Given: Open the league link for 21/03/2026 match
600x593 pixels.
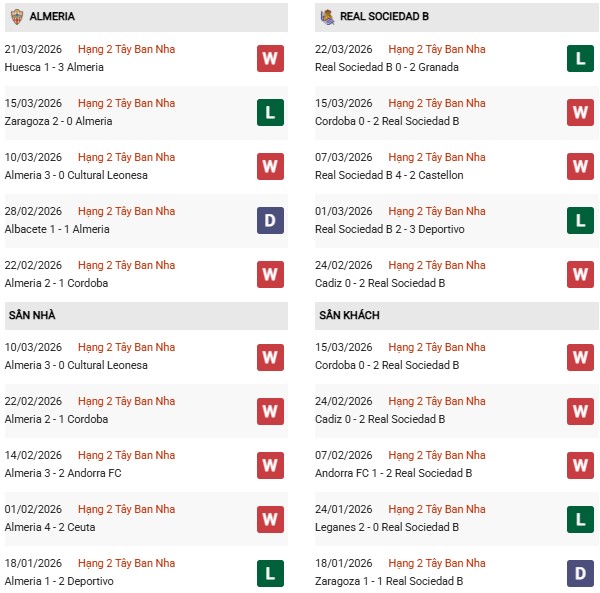Looking at the screenshot, I should pyautogui.click(x=126, y=49).
